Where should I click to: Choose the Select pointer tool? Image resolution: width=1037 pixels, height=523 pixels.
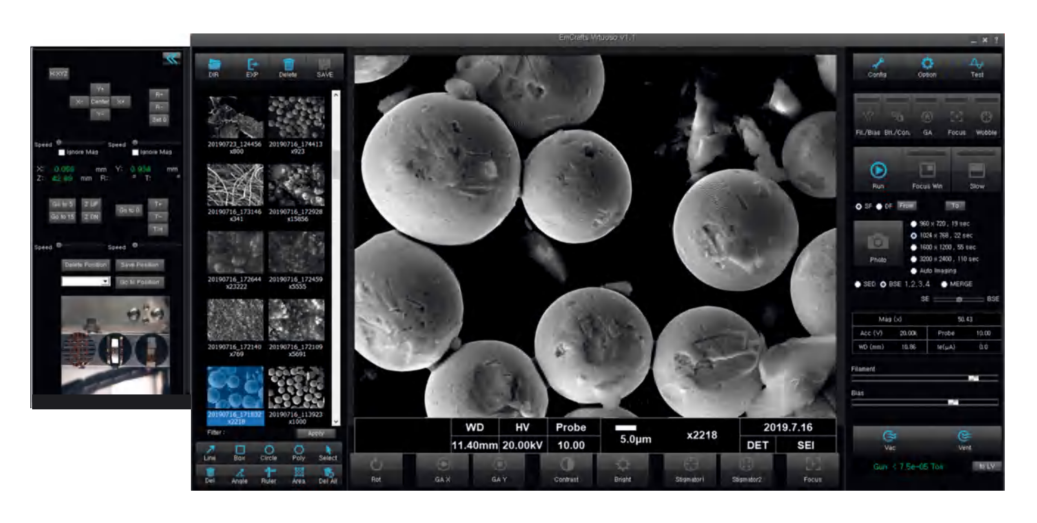click(x=328, y=453)
